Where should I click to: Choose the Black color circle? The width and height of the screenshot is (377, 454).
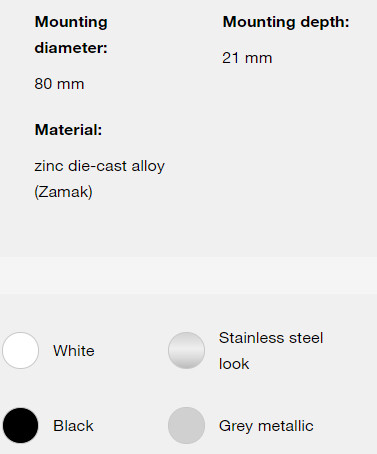[x=20, y=425]
